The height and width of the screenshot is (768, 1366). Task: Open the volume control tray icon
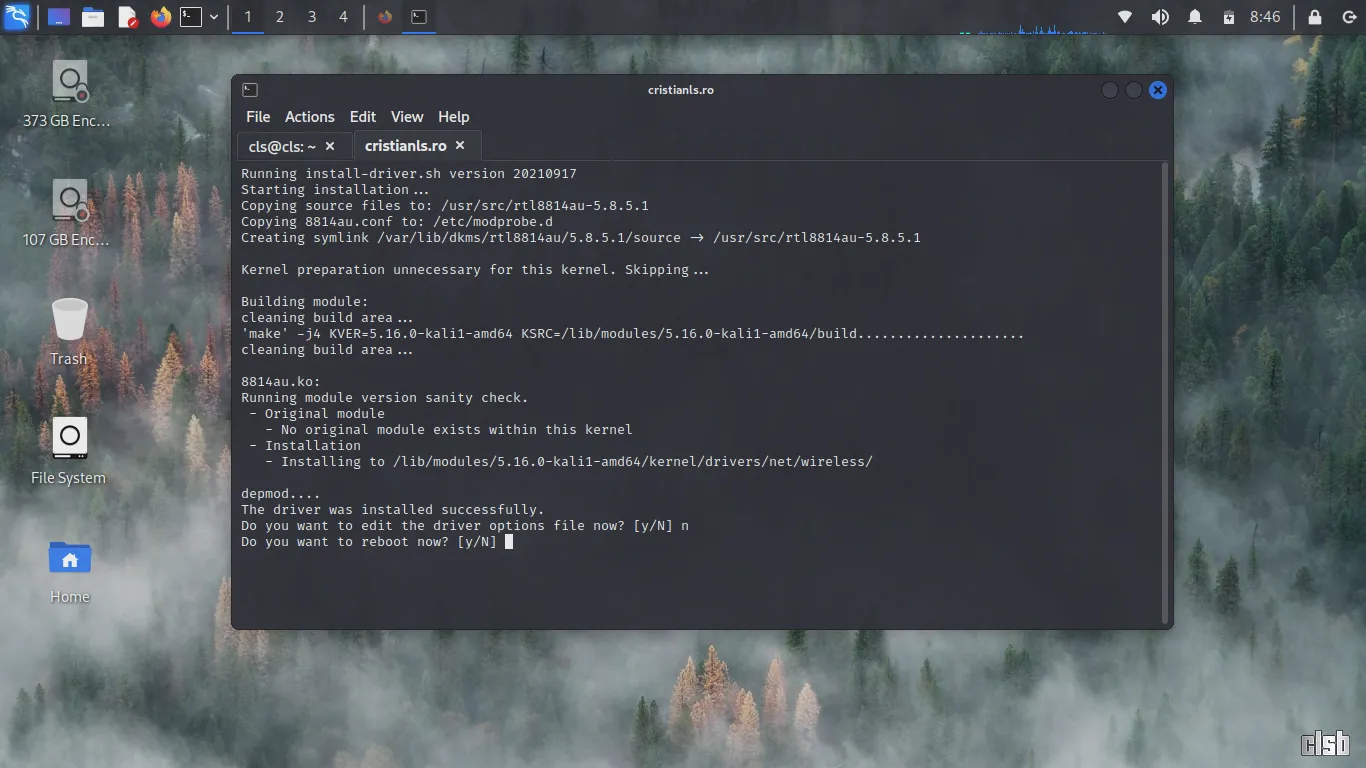pos(1160,17)
